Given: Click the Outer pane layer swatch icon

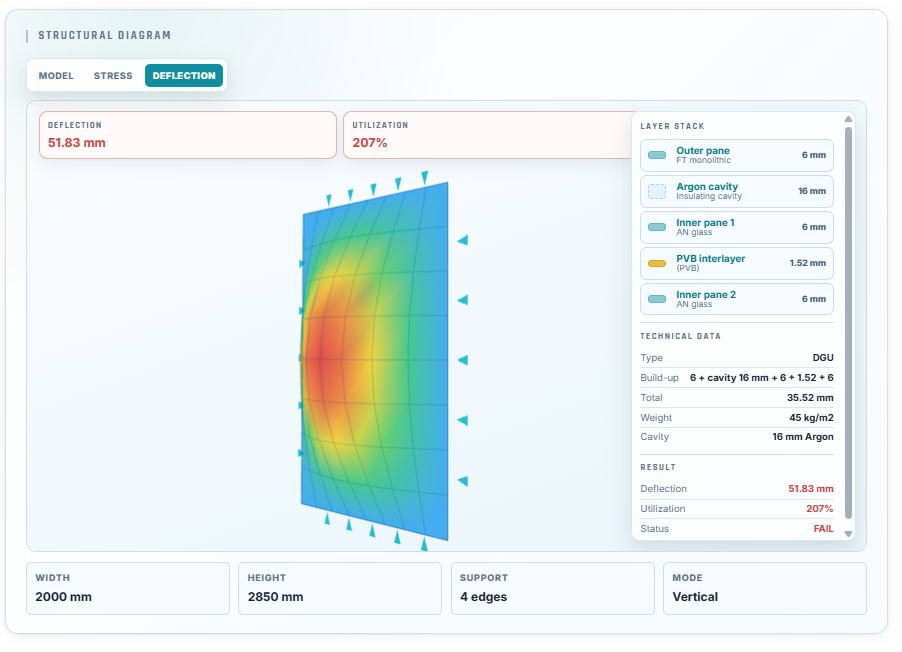Looking at the screenshot, I should point(657,155).
